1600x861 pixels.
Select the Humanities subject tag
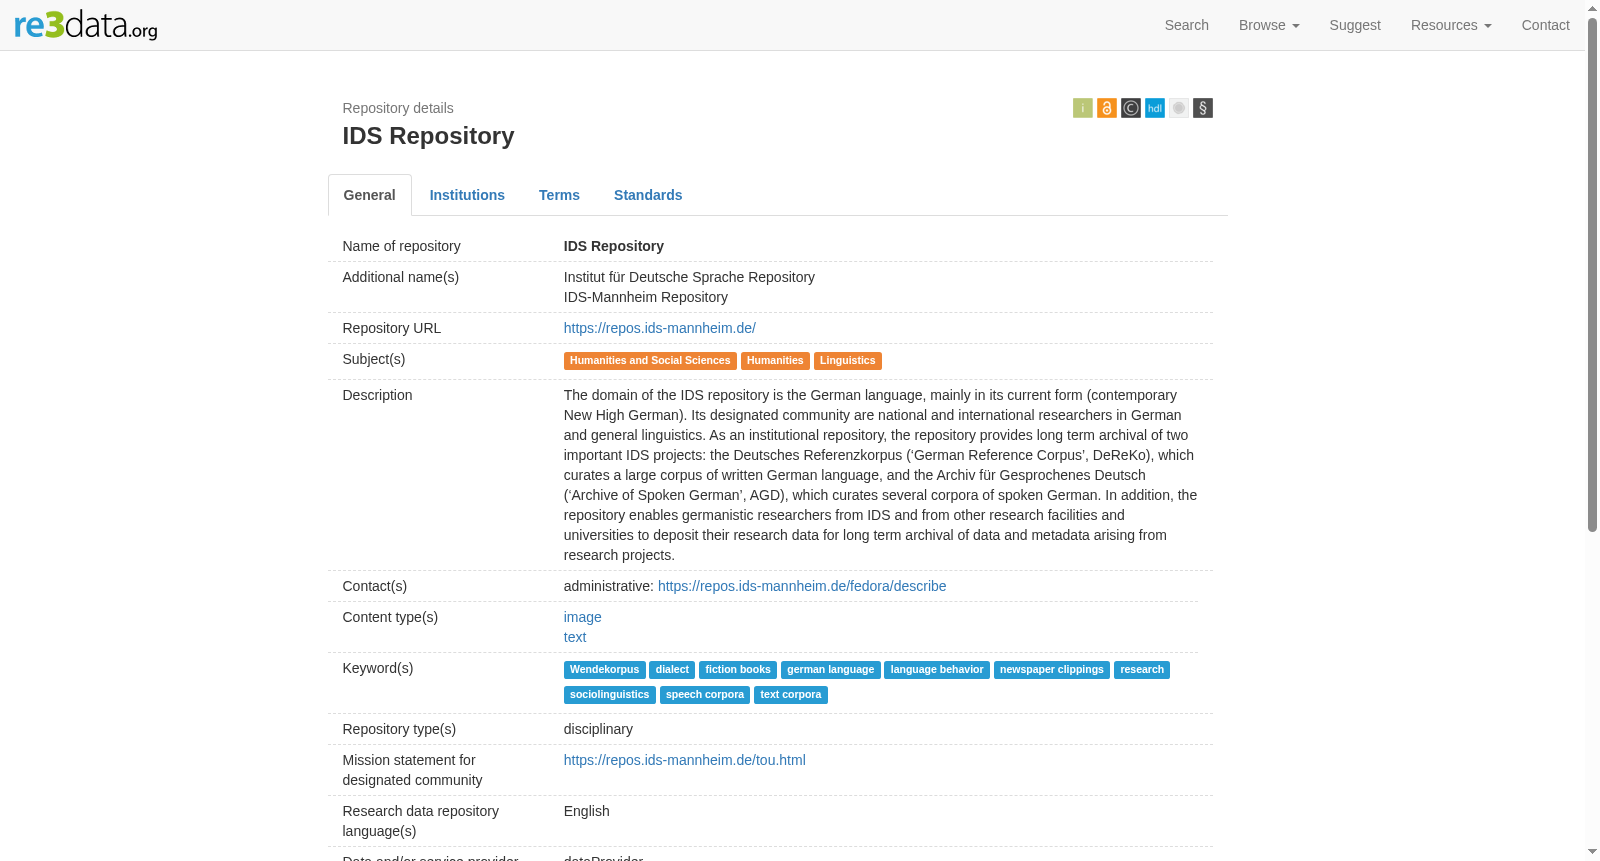(x=775, y=361)
